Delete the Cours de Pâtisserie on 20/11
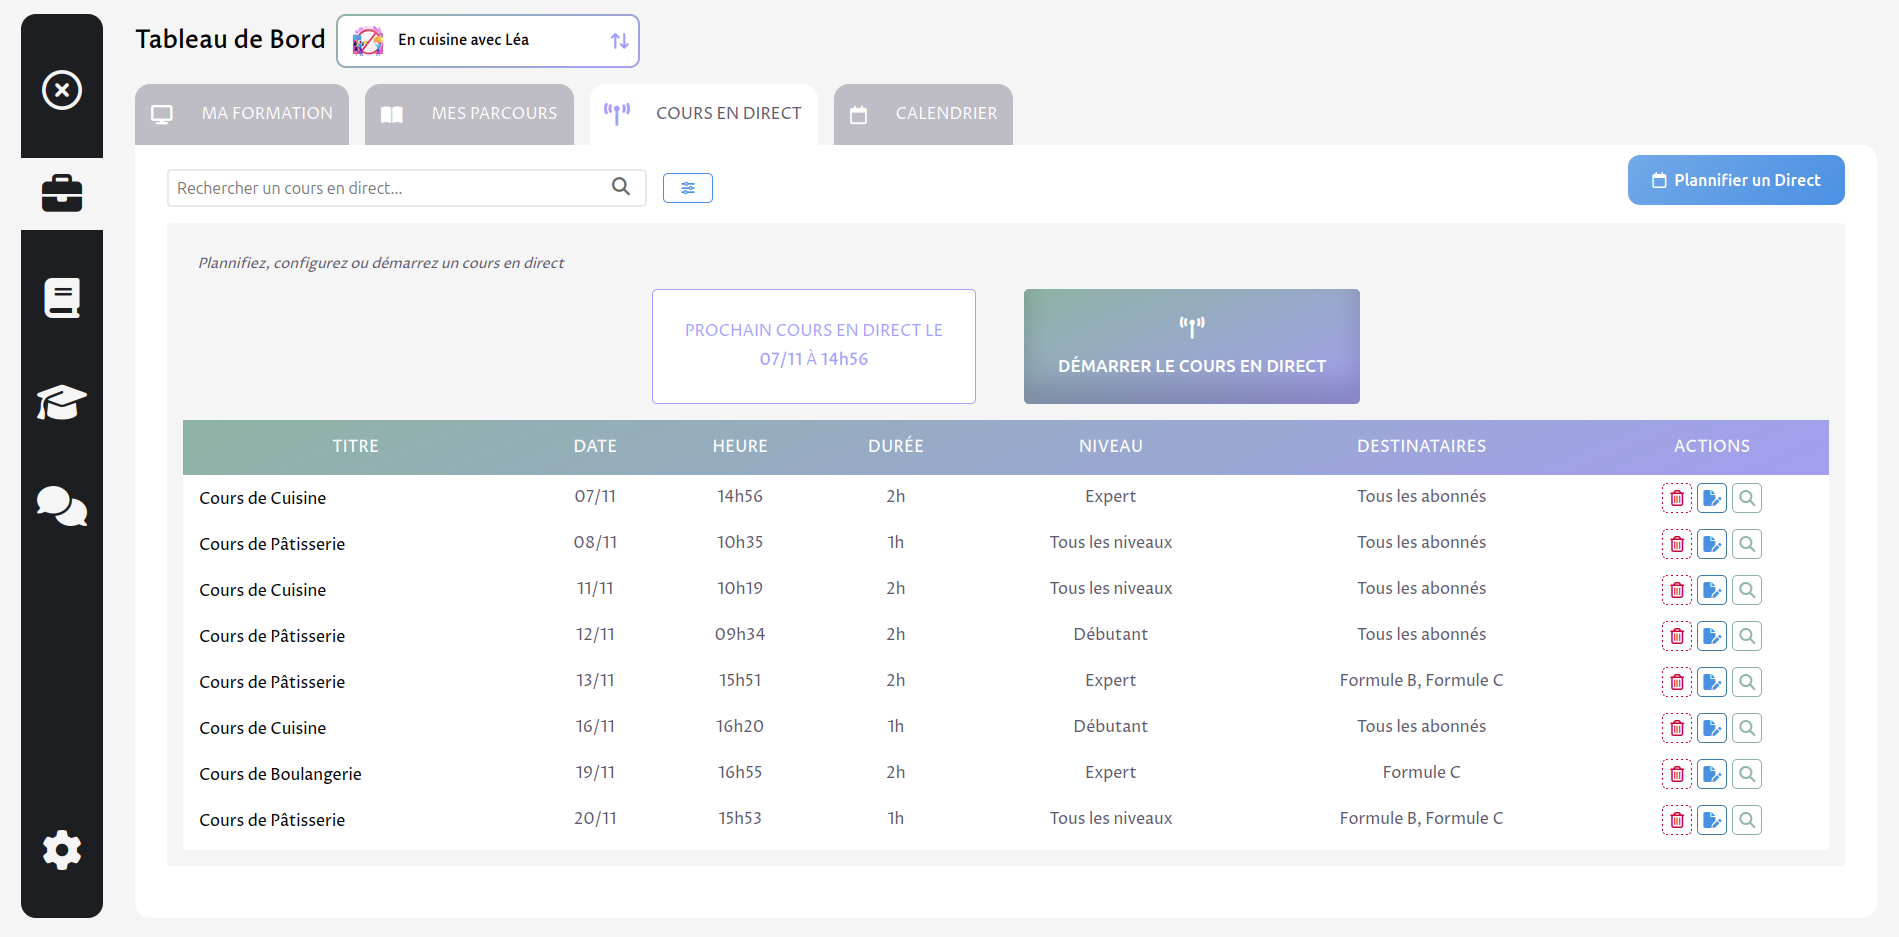Image resolution: width=1899 pixels, height=937 pixels. (x=1676, y=819)
